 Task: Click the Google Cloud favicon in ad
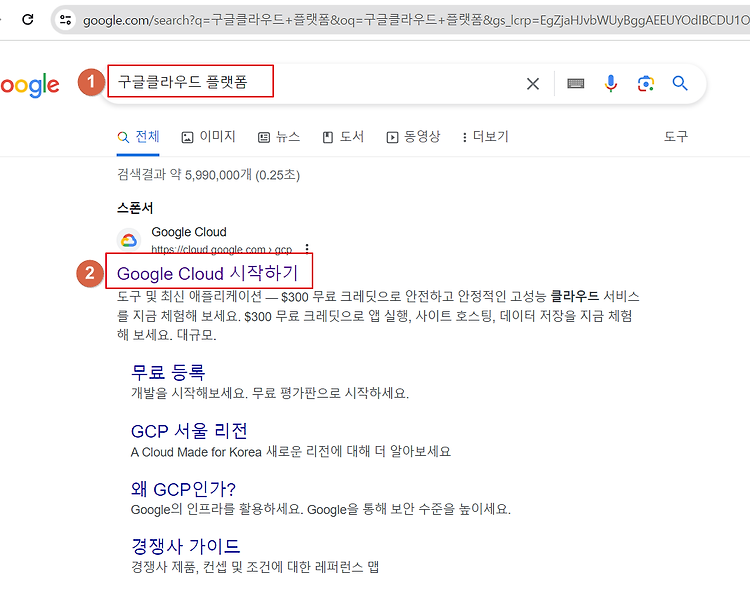[129, 240]
